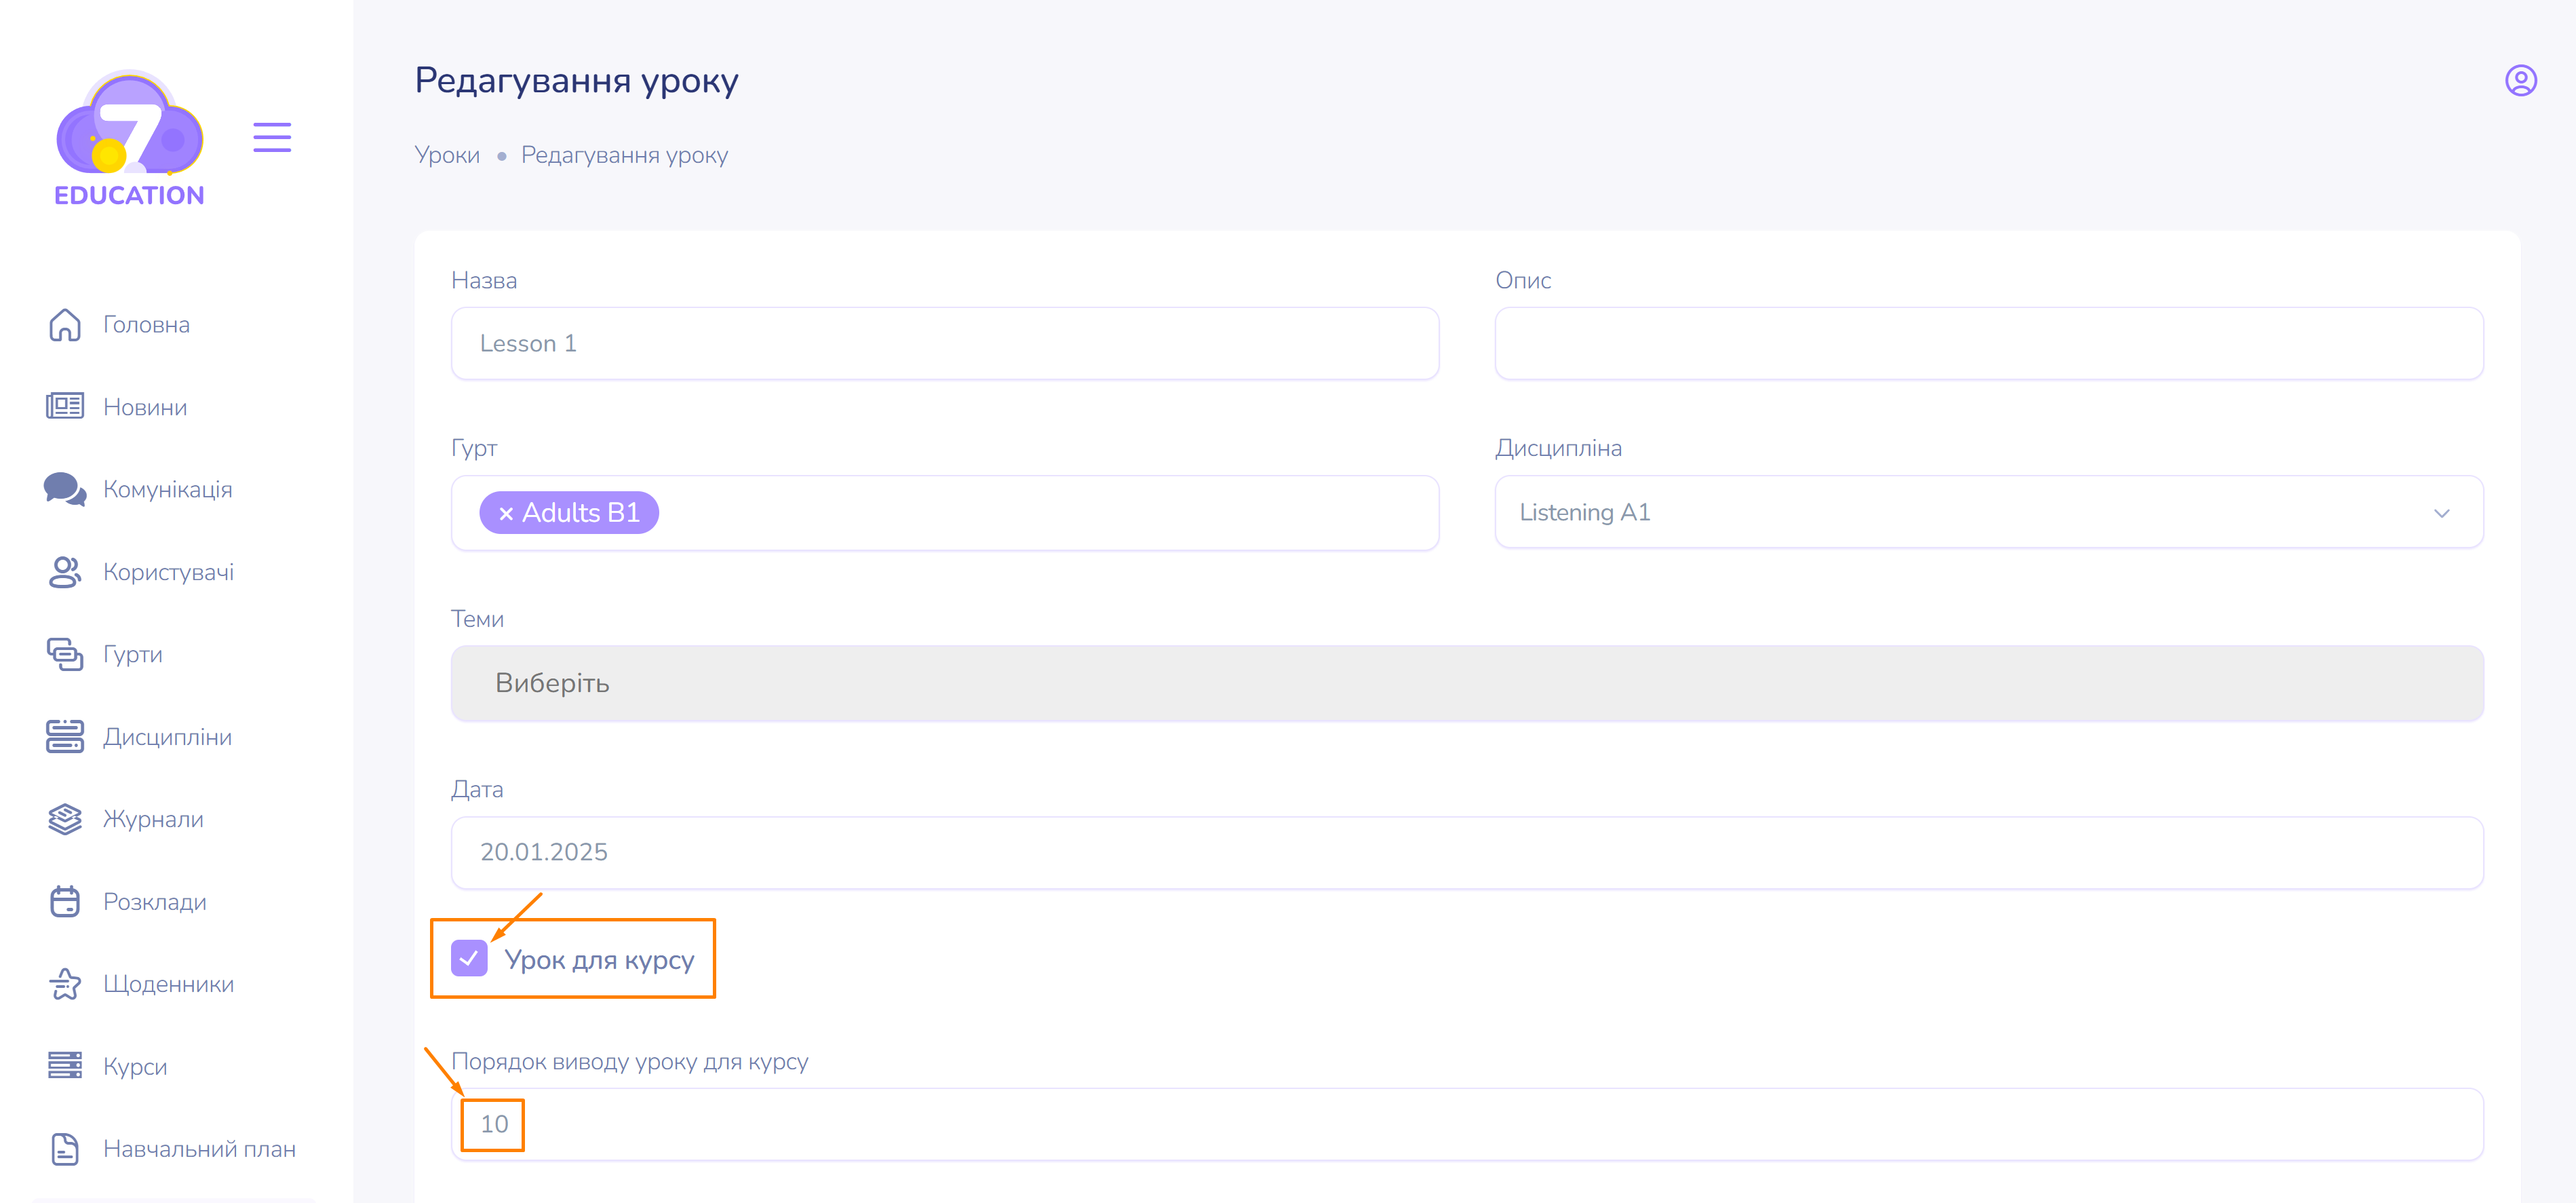The image size is (2576, 1203).
Task: Open the Теми Виберіть selector
Action: coord(1466,683)
